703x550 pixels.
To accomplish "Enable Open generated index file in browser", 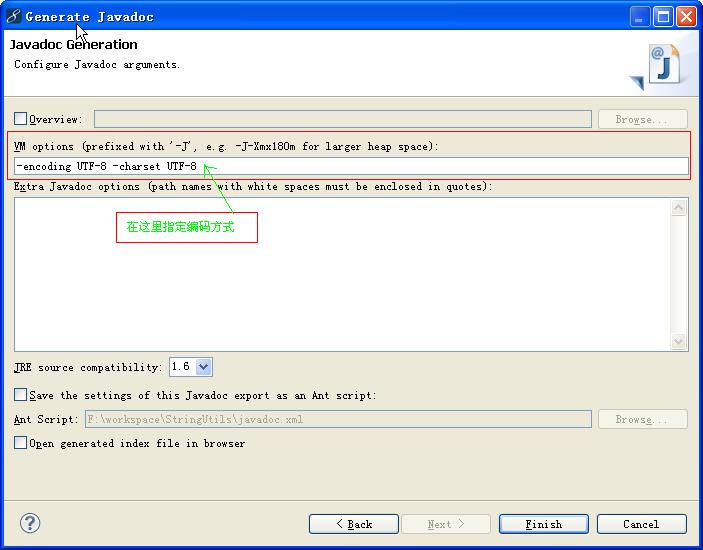I will click(20, 443).
